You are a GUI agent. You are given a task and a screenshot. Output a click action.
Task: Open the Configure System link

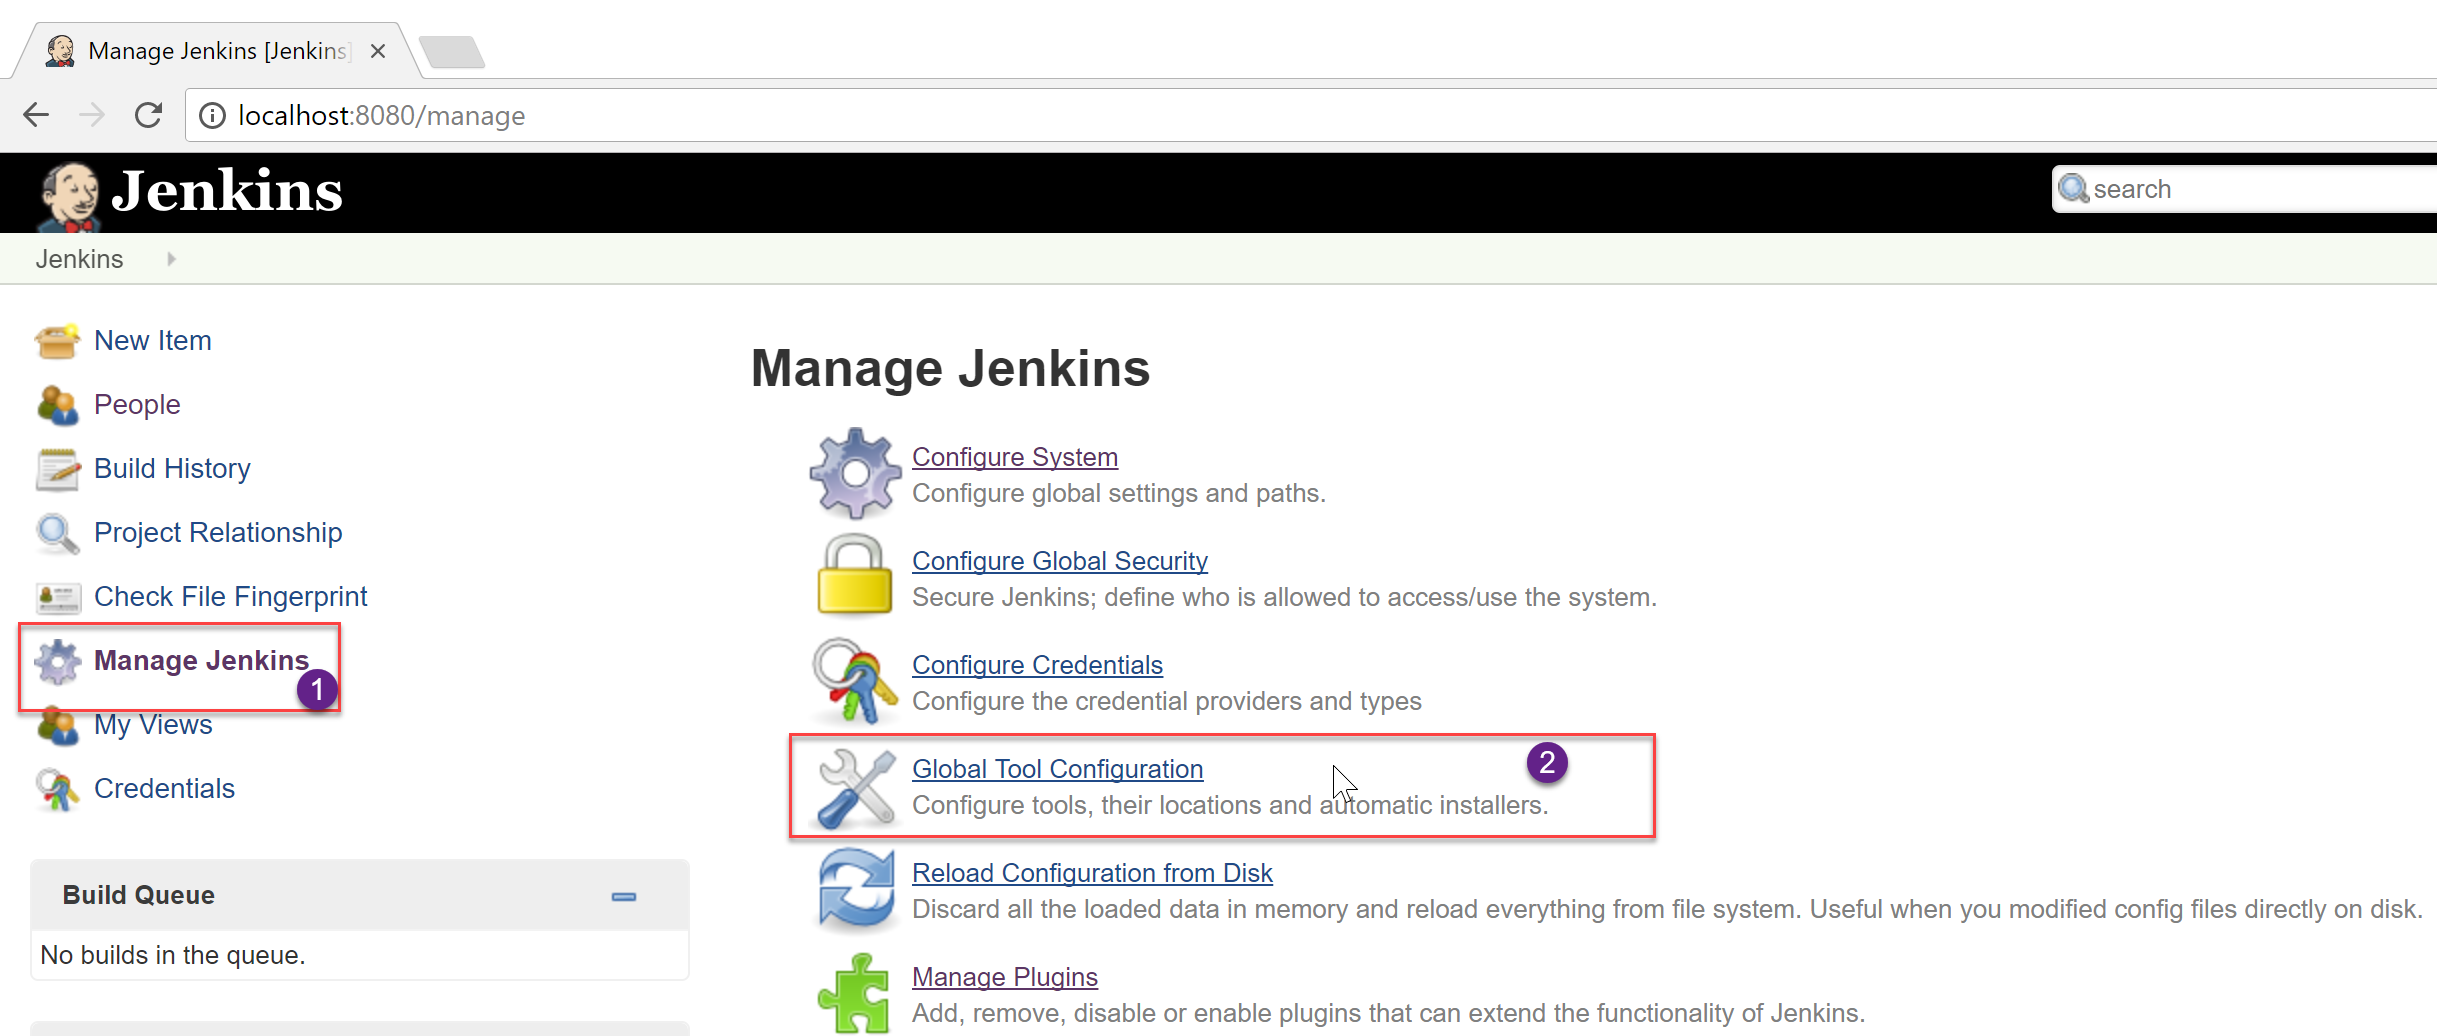1015,457
